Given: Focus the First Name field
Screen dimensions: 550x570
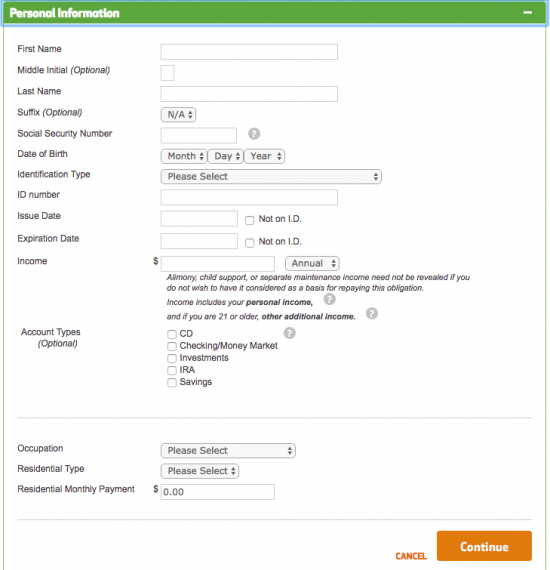Looking at the screenshot, I should 249,52.
